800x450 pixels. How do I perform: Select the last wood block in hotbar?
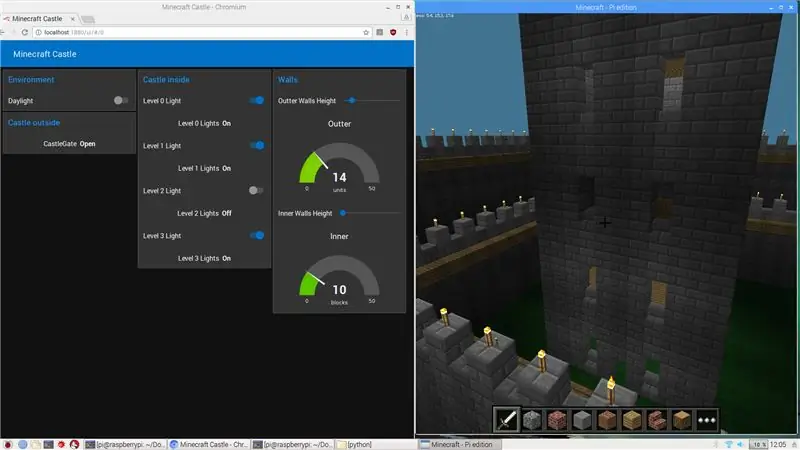682,420
